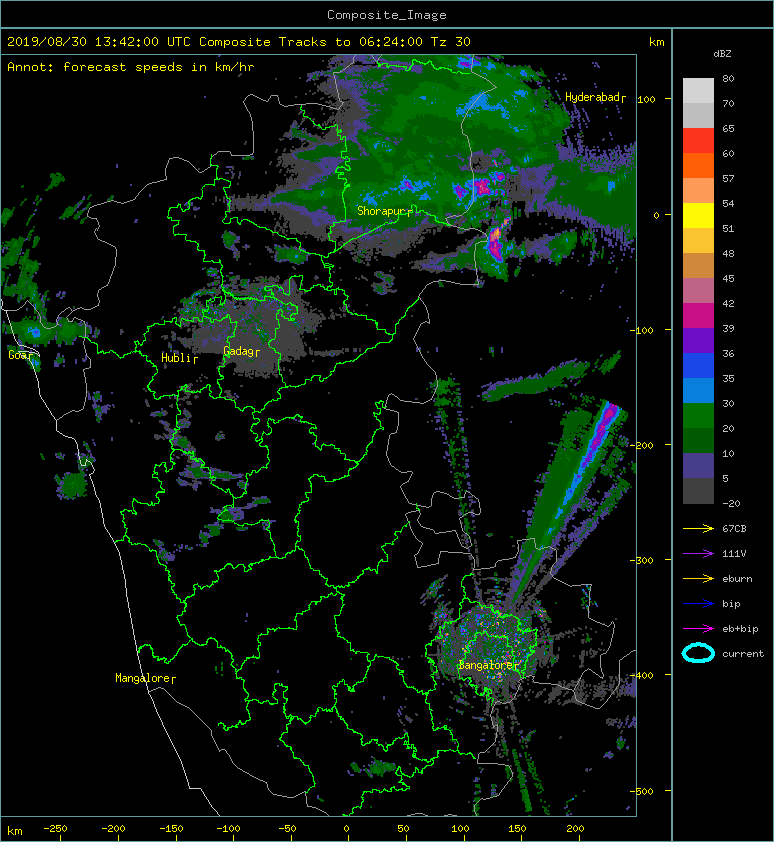Click the light blue 35 dBZ swatch

coord(698,390)
